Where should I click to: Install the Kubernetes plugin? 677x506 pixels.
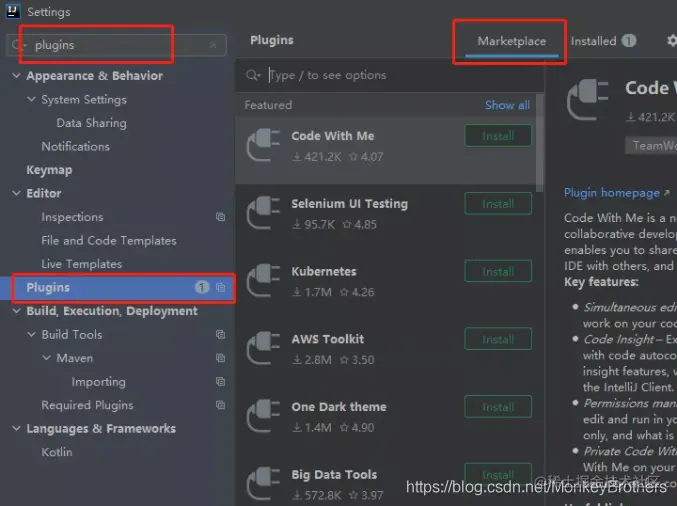[x=498, y=272]
